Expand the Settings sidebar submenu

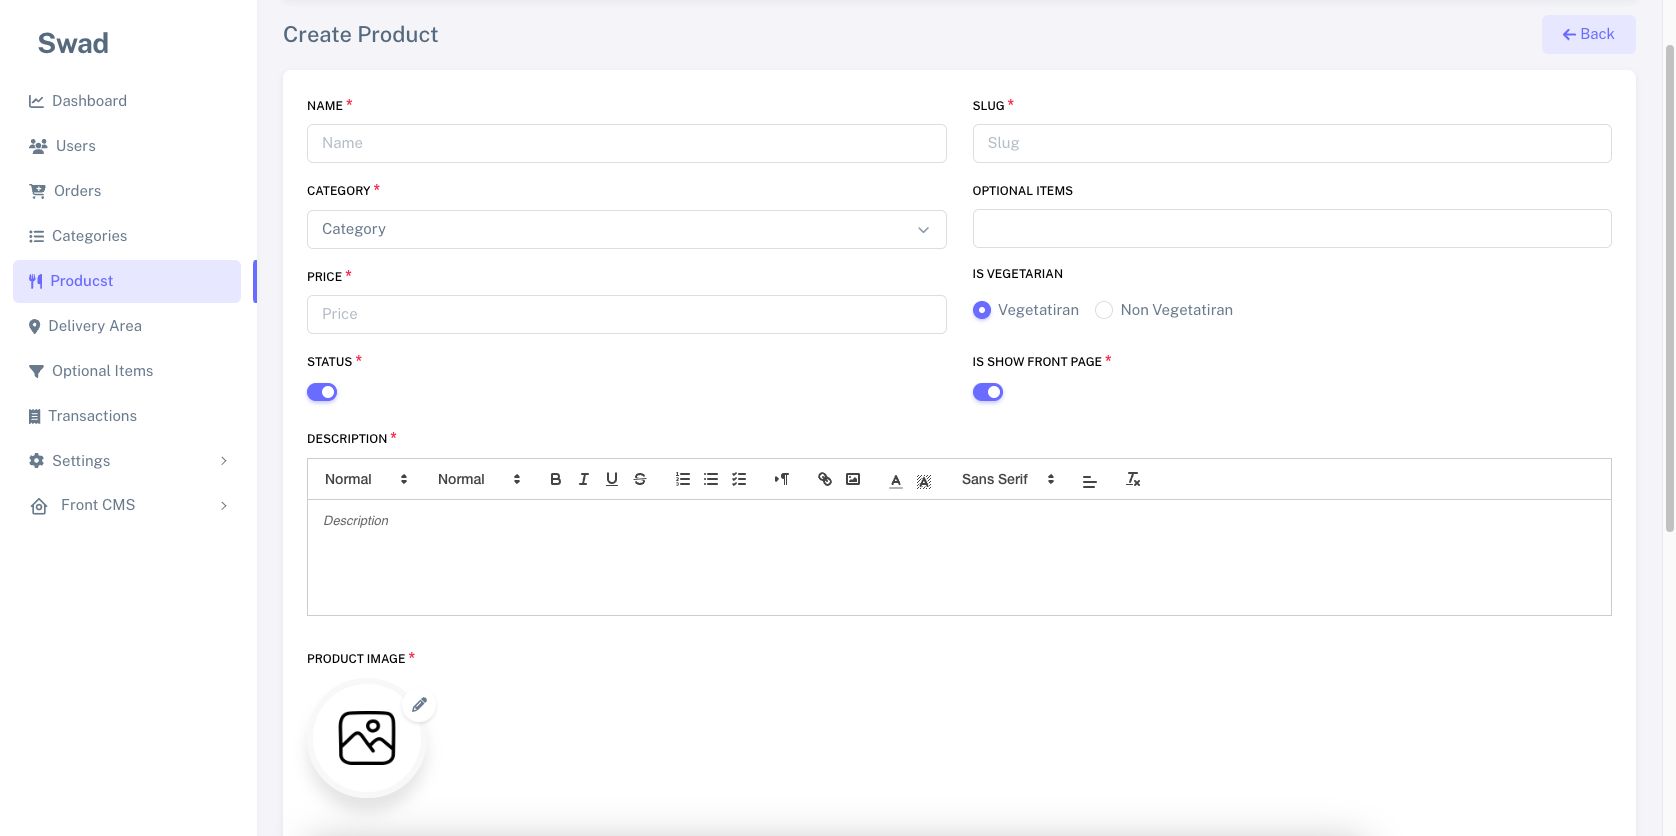click(x=127, y=461)
